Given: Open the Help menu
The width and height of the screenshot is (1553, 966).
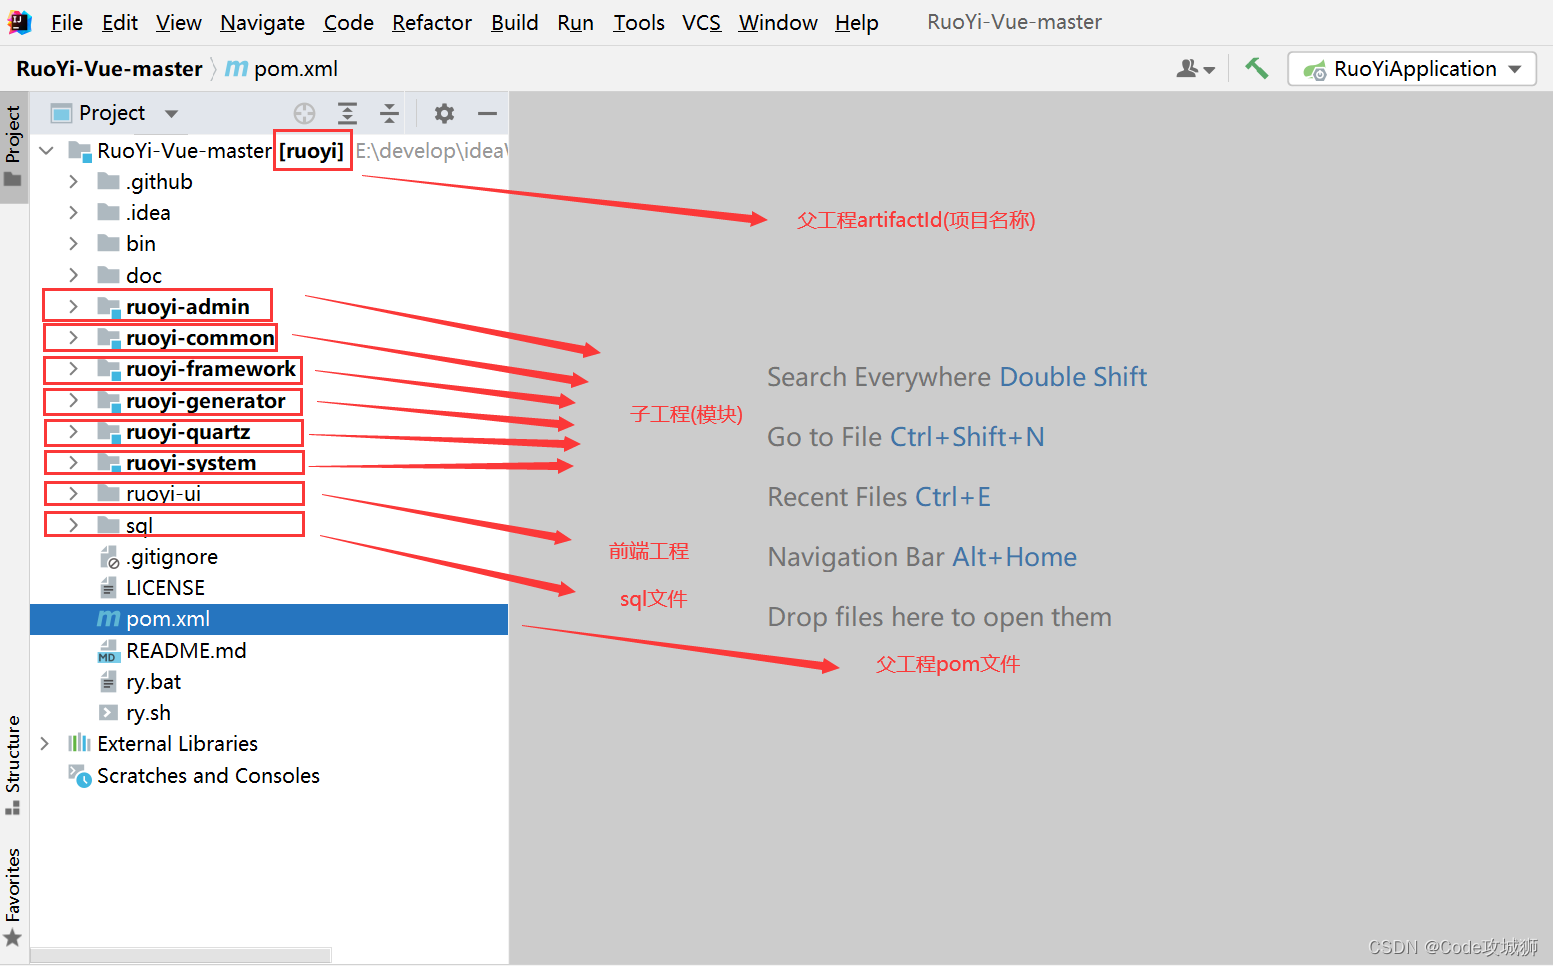Looking at the screenshot, I should [856, 22].
